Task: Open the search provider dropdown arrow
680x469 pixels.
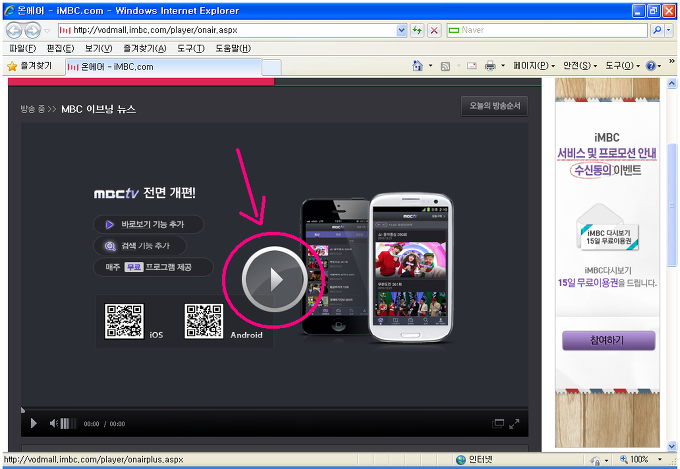Action: [669, 30]
